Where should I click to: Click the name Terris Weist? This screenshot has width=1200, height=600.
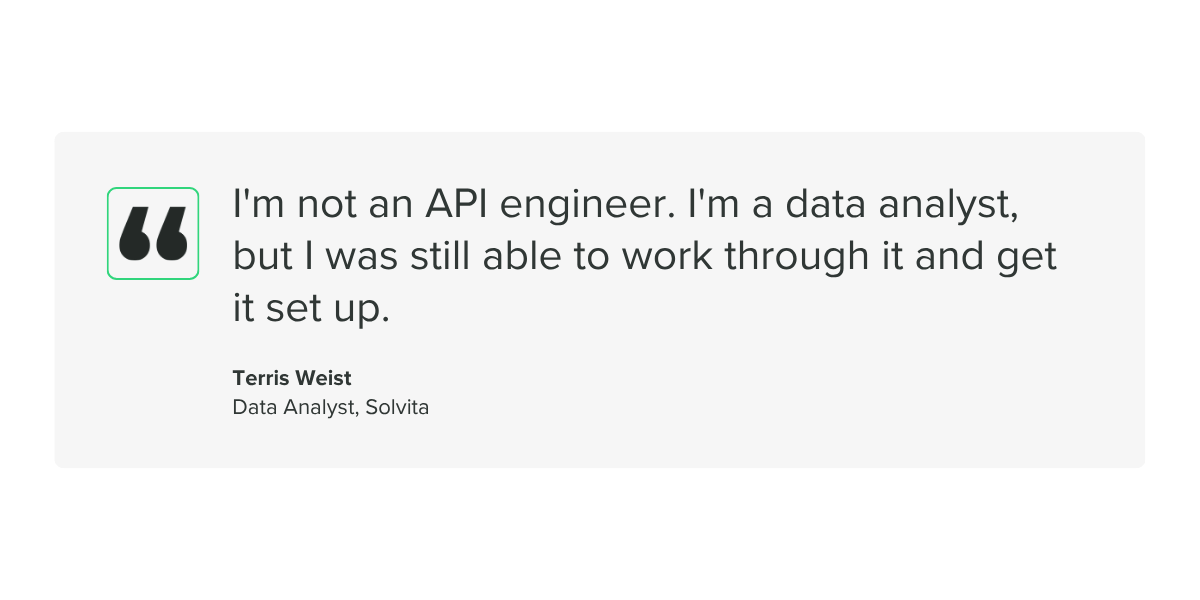(292, 378)
